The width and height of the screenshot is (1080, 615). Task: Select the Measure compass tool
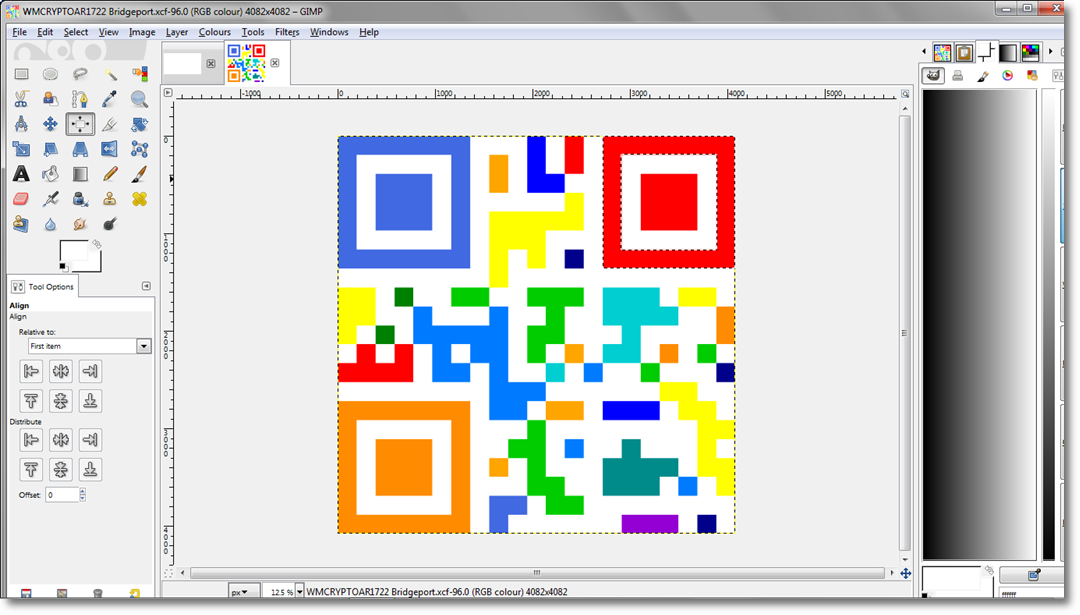coord(21,124)
